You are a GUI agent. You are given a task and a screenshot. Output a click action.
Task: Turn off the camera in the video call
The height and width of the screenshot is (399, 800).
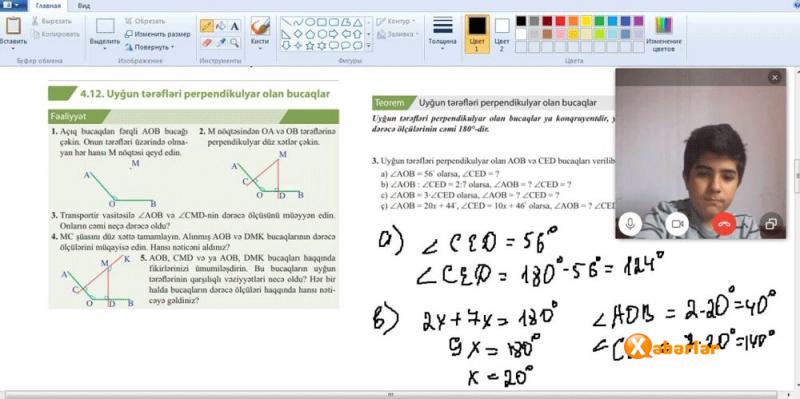point(677,223)
